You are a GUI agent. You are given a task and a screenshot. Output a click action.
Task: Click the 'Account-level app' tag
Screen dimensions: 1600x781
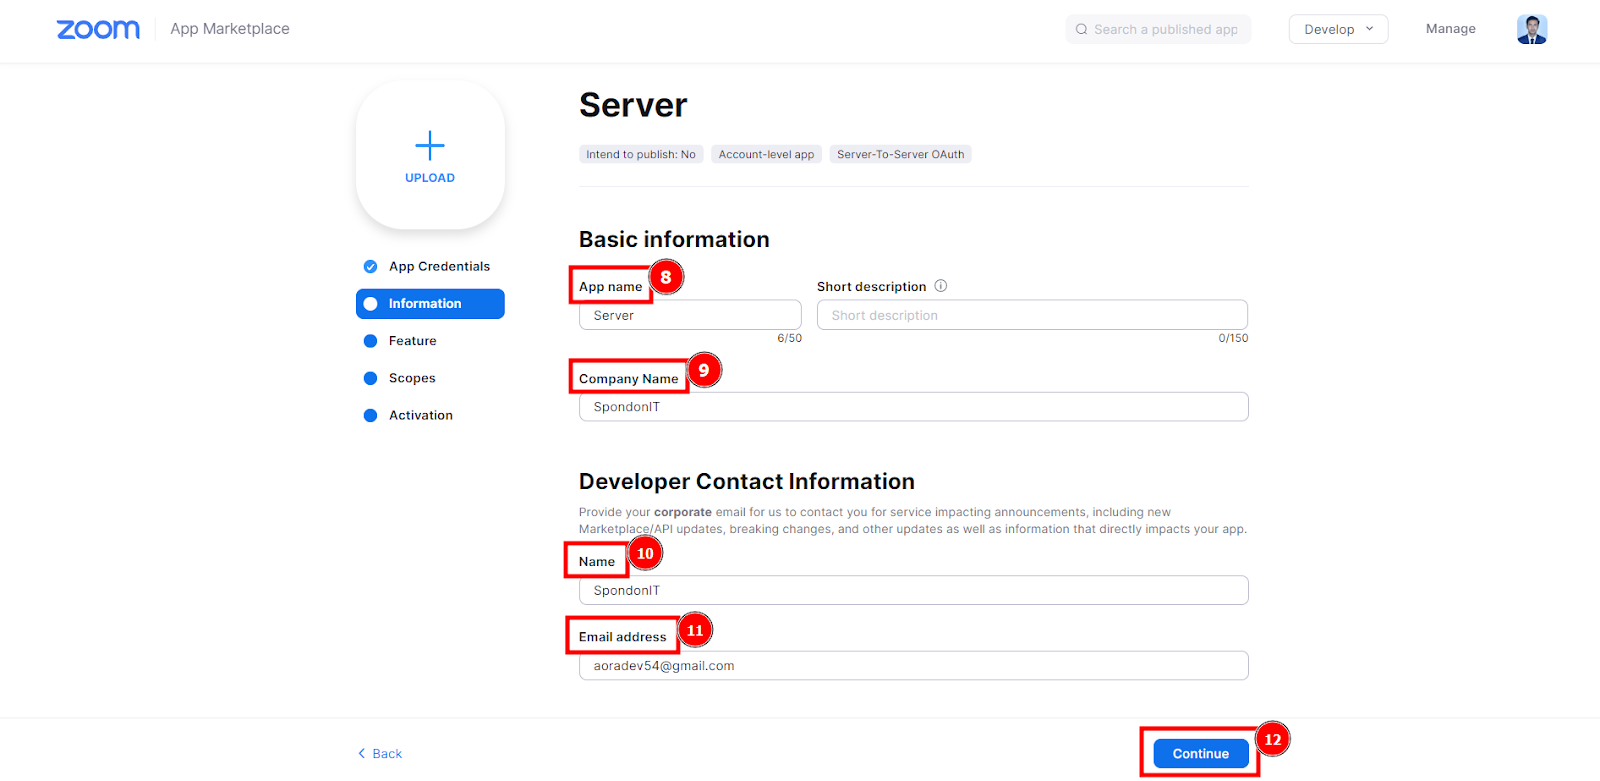(x=766, y=154)
